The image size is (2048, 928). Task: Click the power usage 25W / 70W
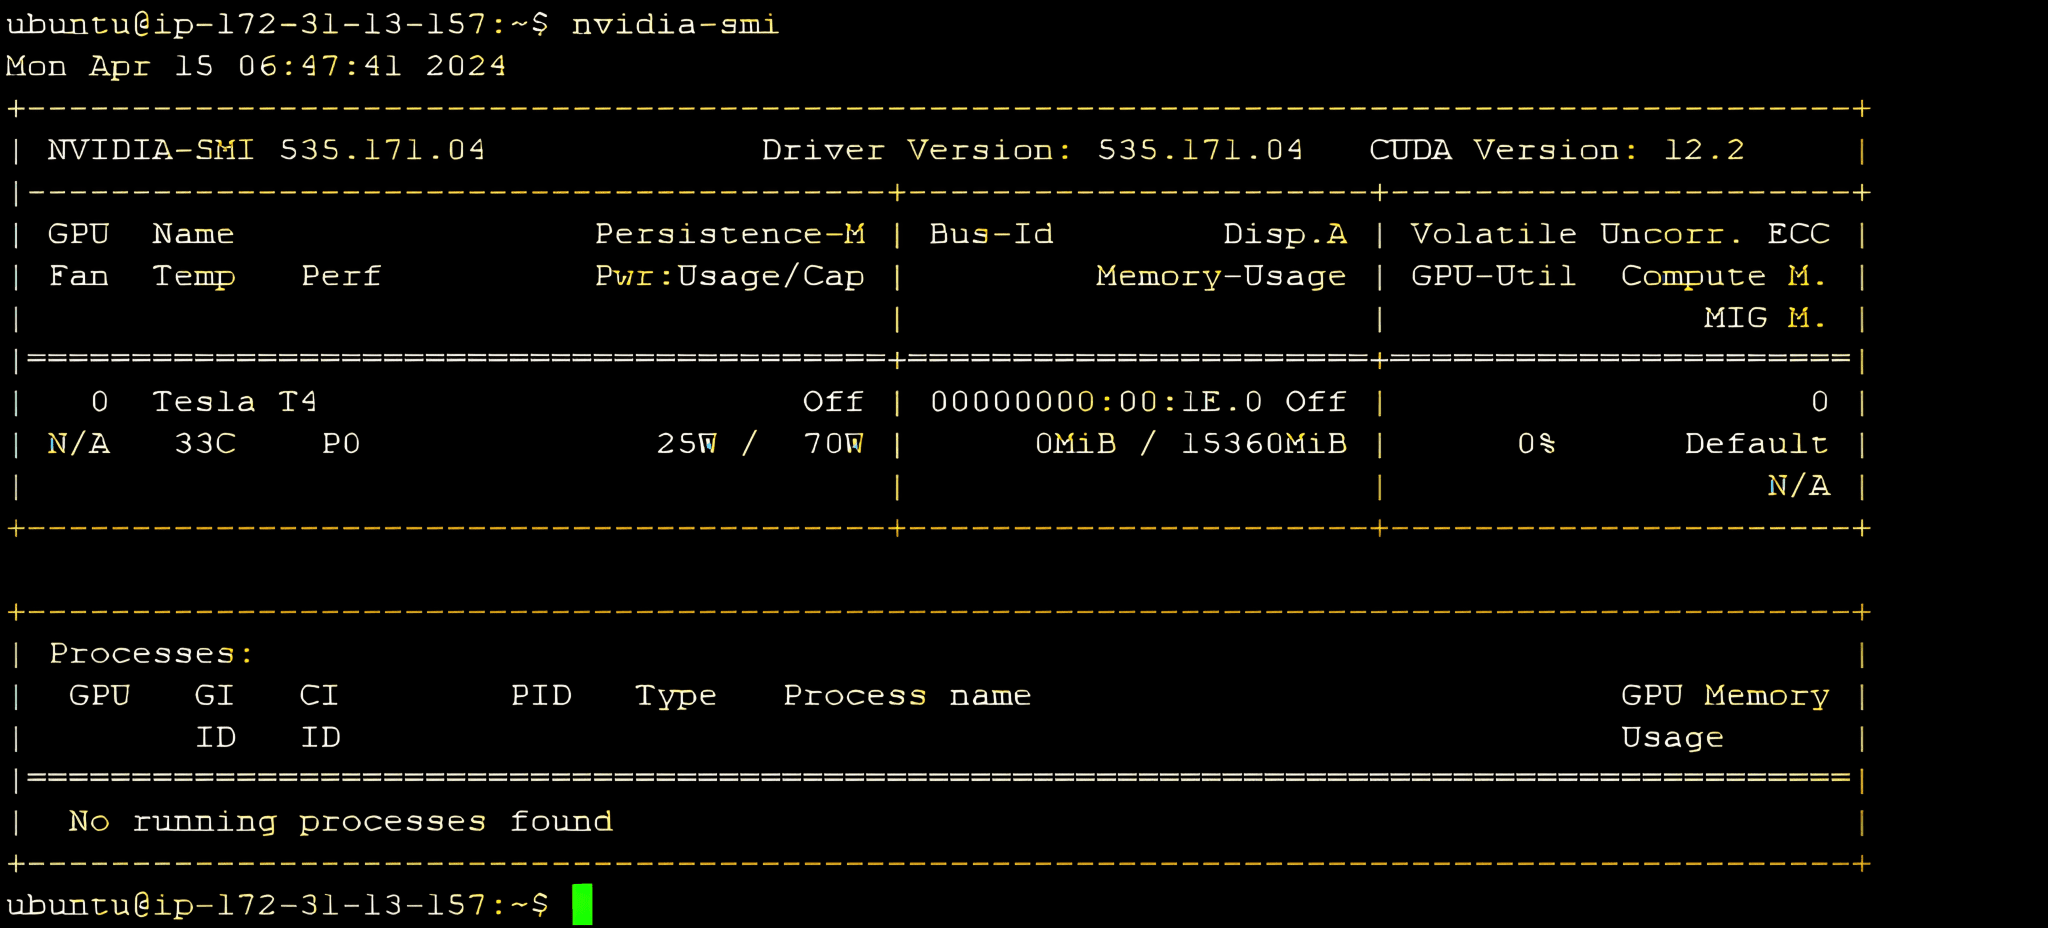pyautogui.click(x=762, y=444)
